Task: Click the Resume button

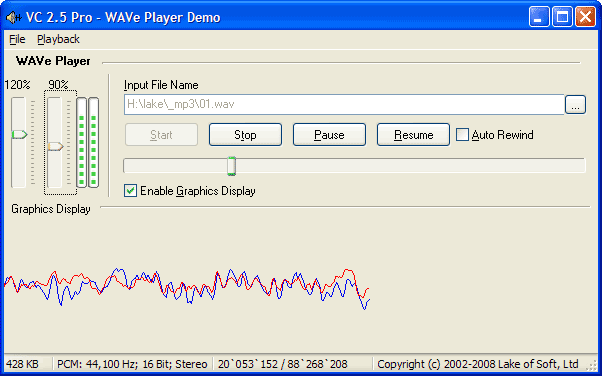Action: click(413, 135)
